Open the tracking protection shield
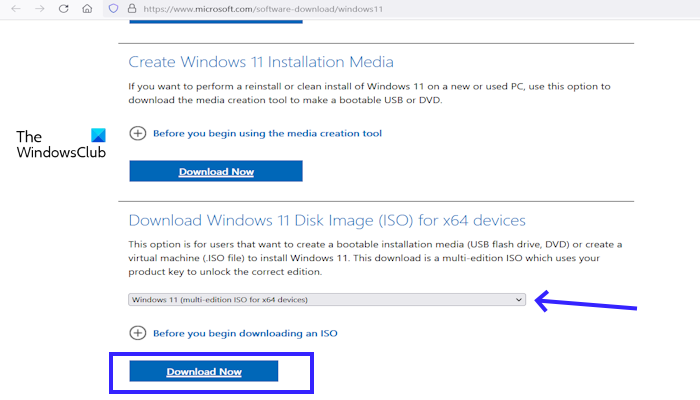Image resolution: width=700 pixels, height=400 pixels. coord(114,9)
